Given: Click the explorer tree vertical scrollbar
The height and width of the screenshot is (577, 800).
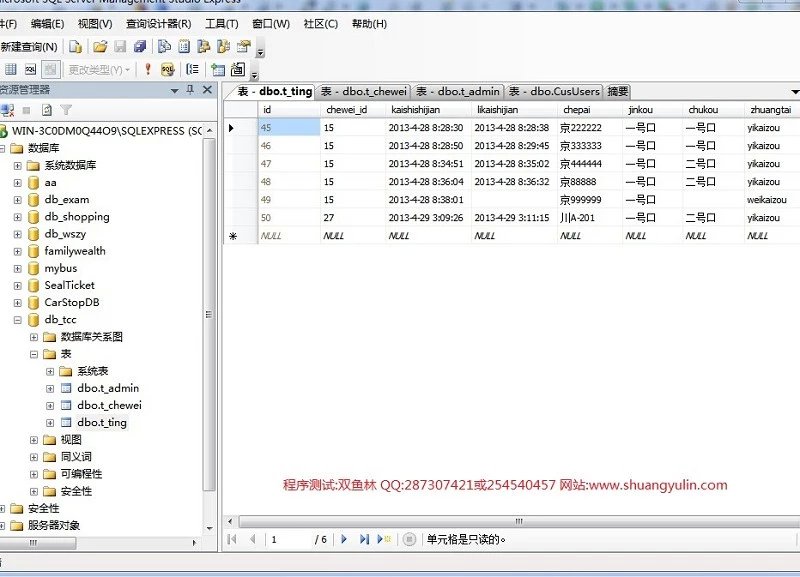Looking at the screenshot, I should pos(209,314).
